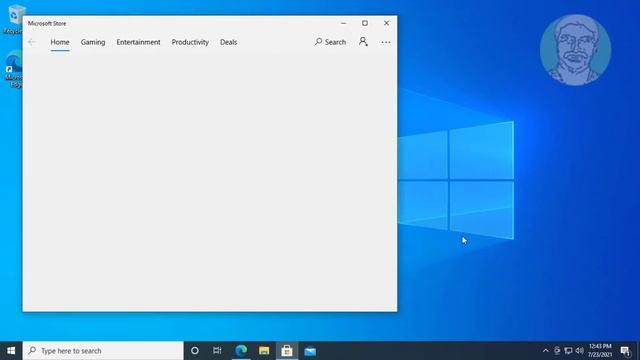Select the Recycle Bin desktop icon

(x=13, y=19)
